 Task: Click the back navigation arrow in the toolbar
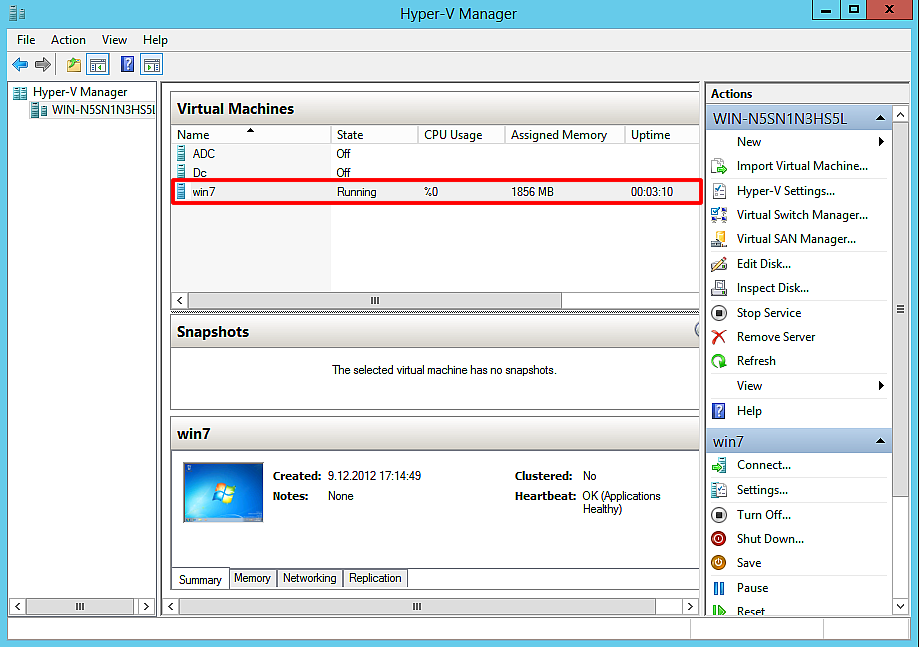[20, 64]
